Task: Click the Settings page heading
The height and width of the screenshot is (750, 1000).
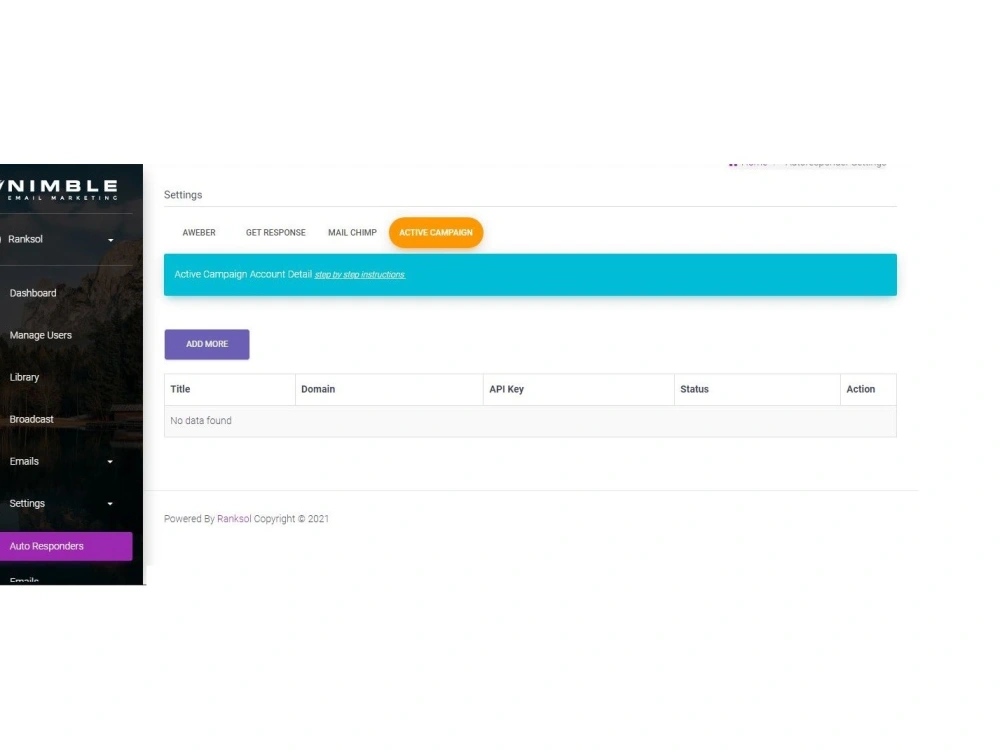Action: 183,195
